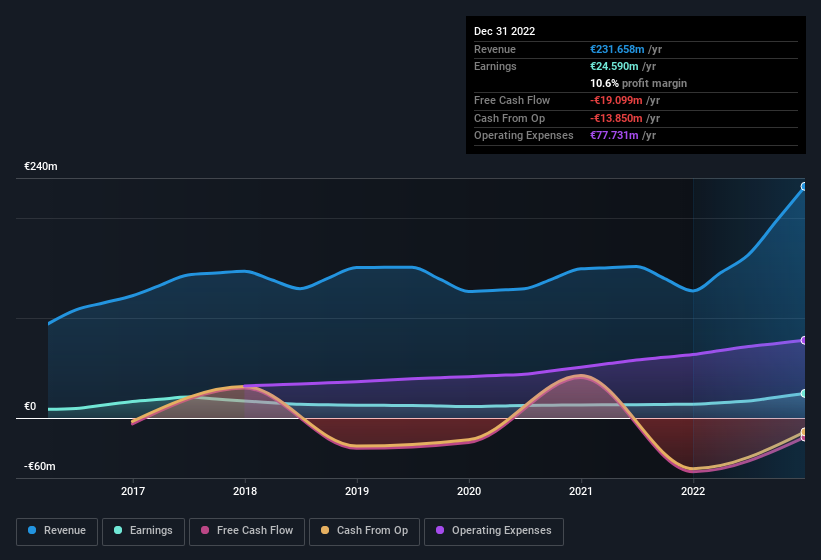Toggle the Cash From Op legend button
Viewport: 821px width, 560px height.
pos(364,531)
